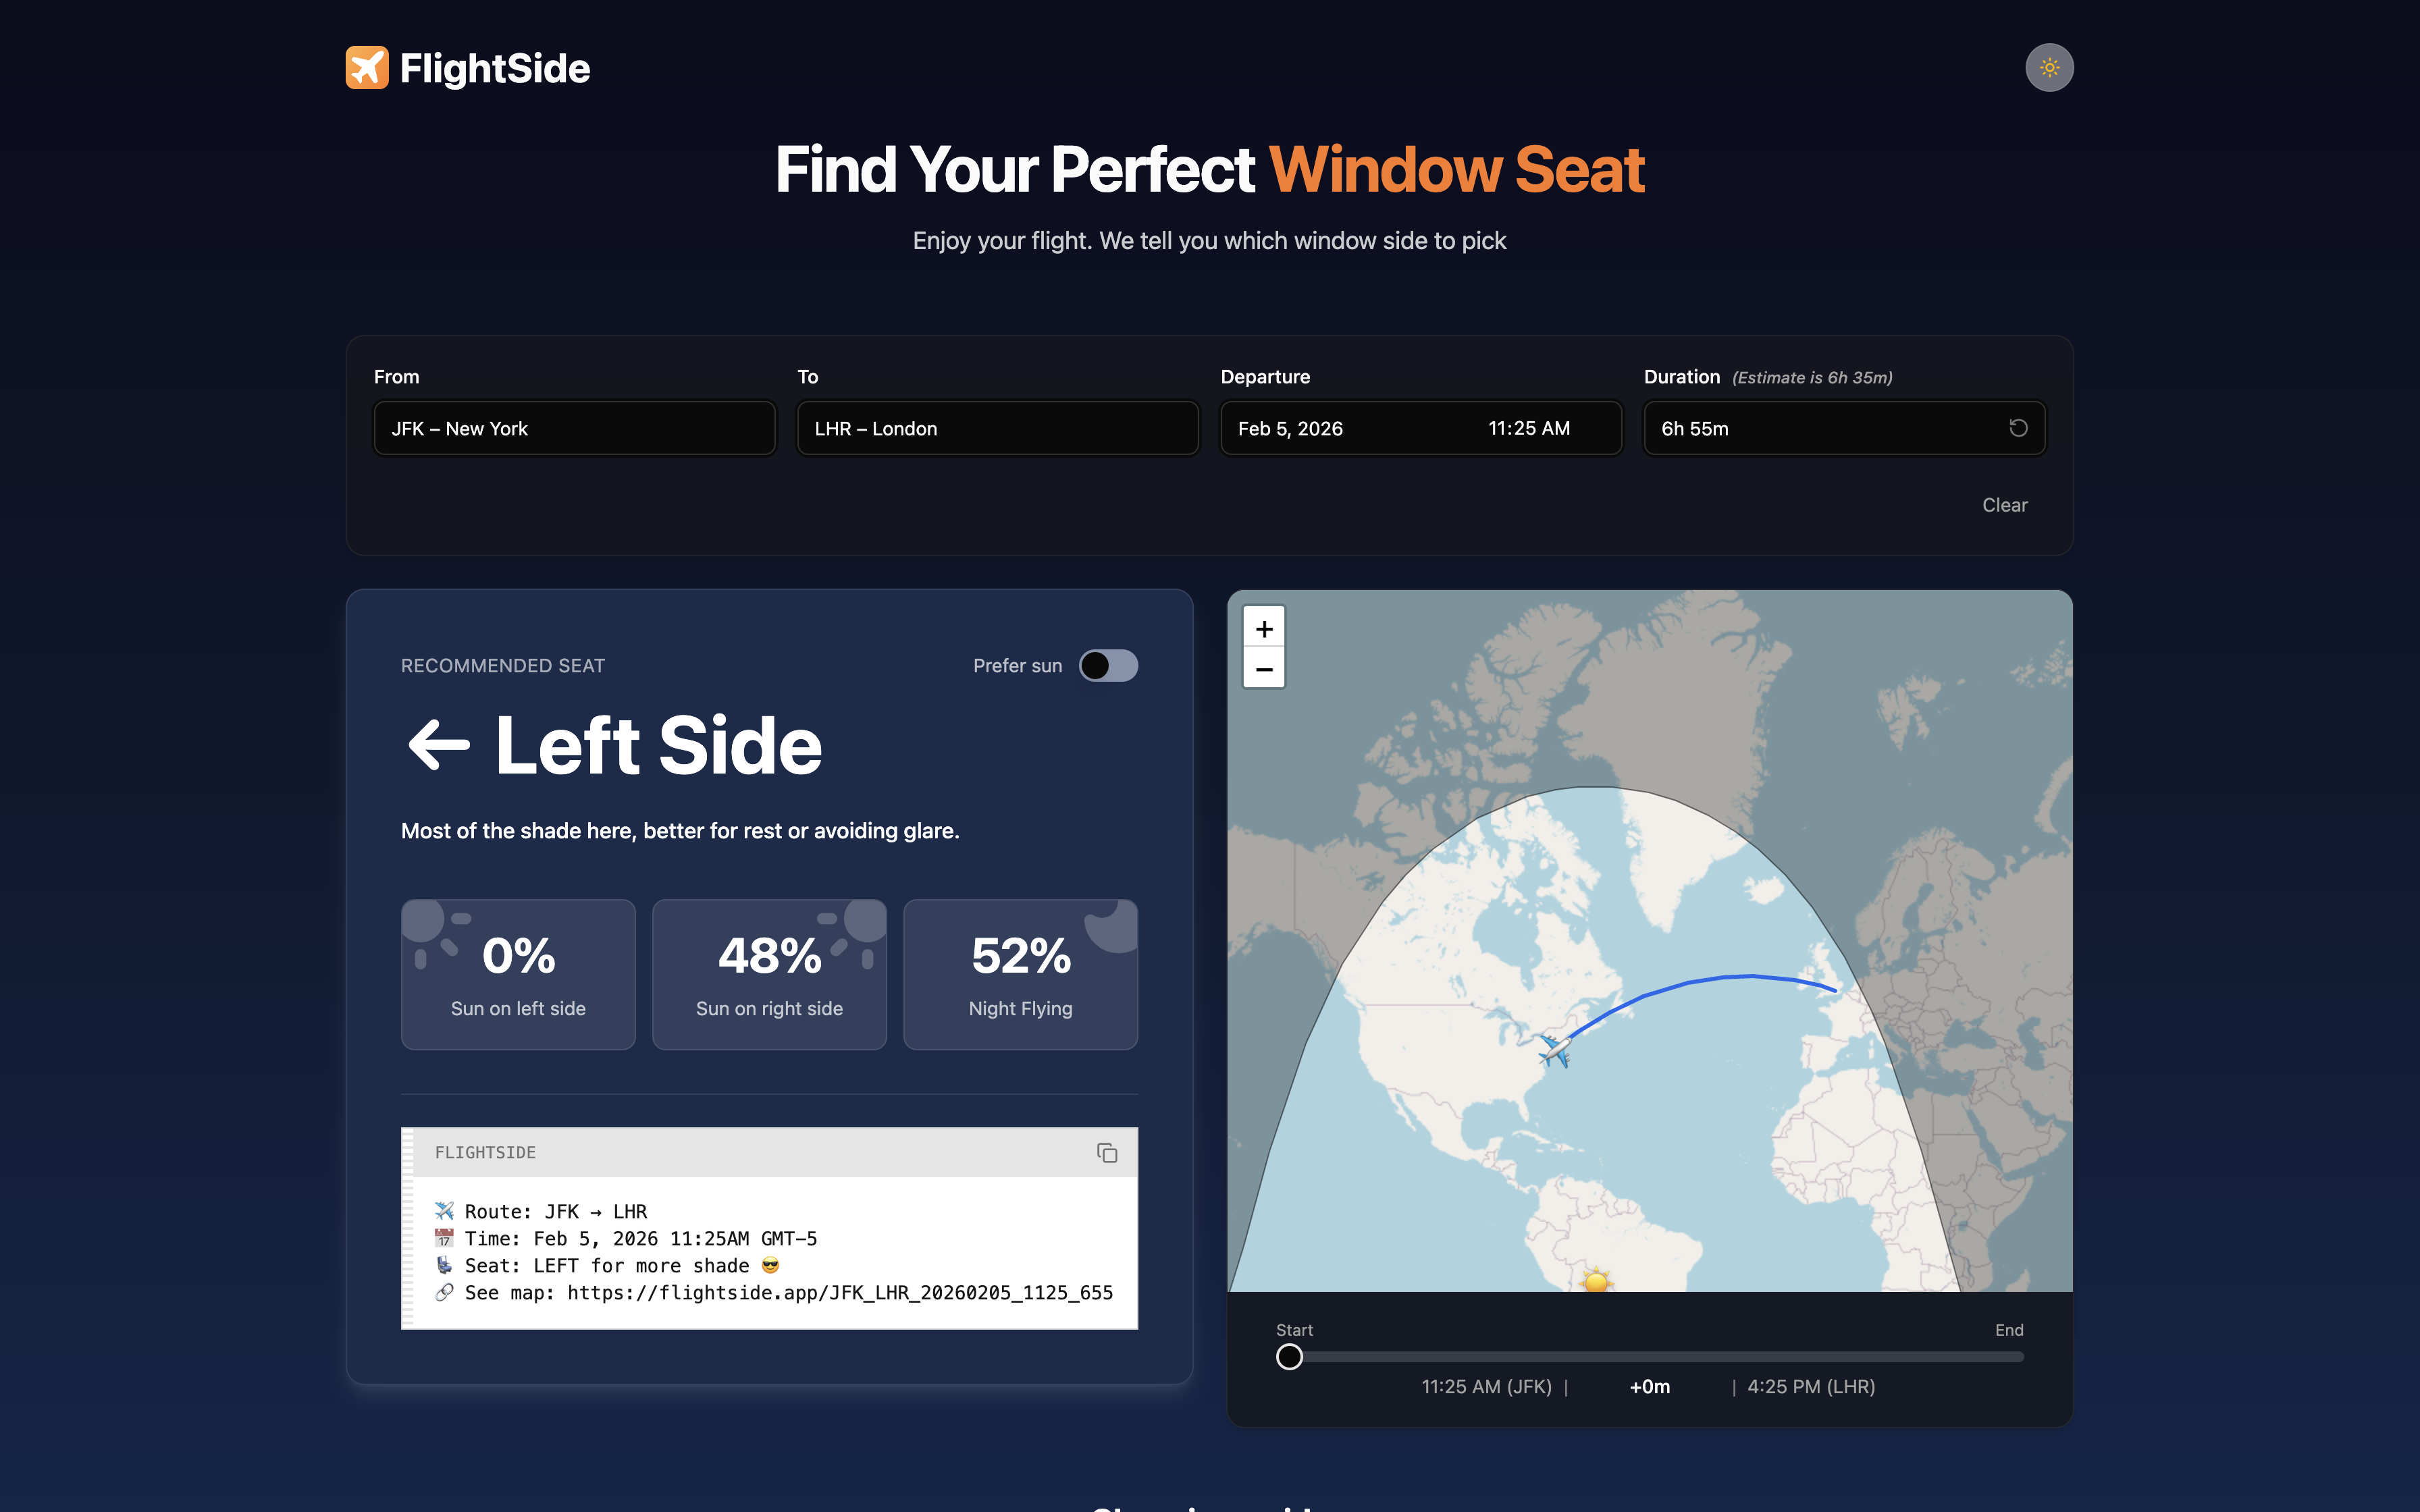Reset duration to the estimate
Screen dimensions: 2420x1512
[x=2018, y=428]
